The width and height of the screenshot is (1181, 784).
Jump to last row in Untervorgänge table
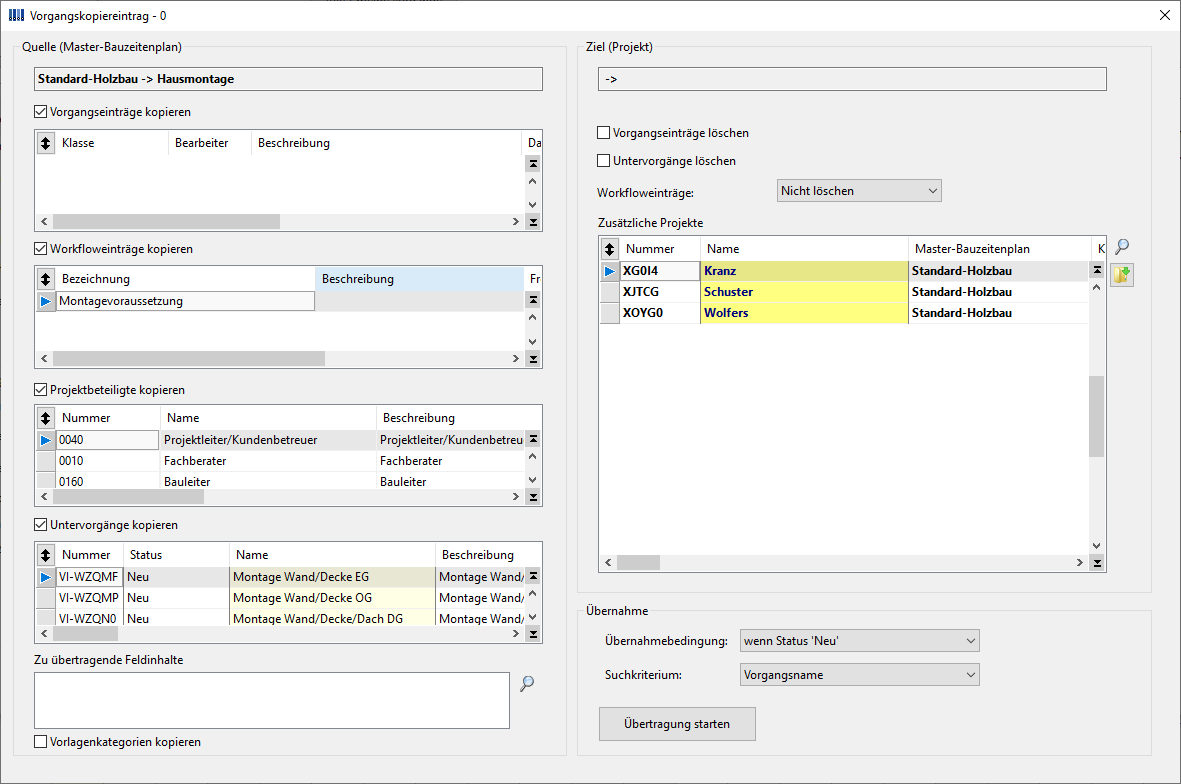coord(533,633)
